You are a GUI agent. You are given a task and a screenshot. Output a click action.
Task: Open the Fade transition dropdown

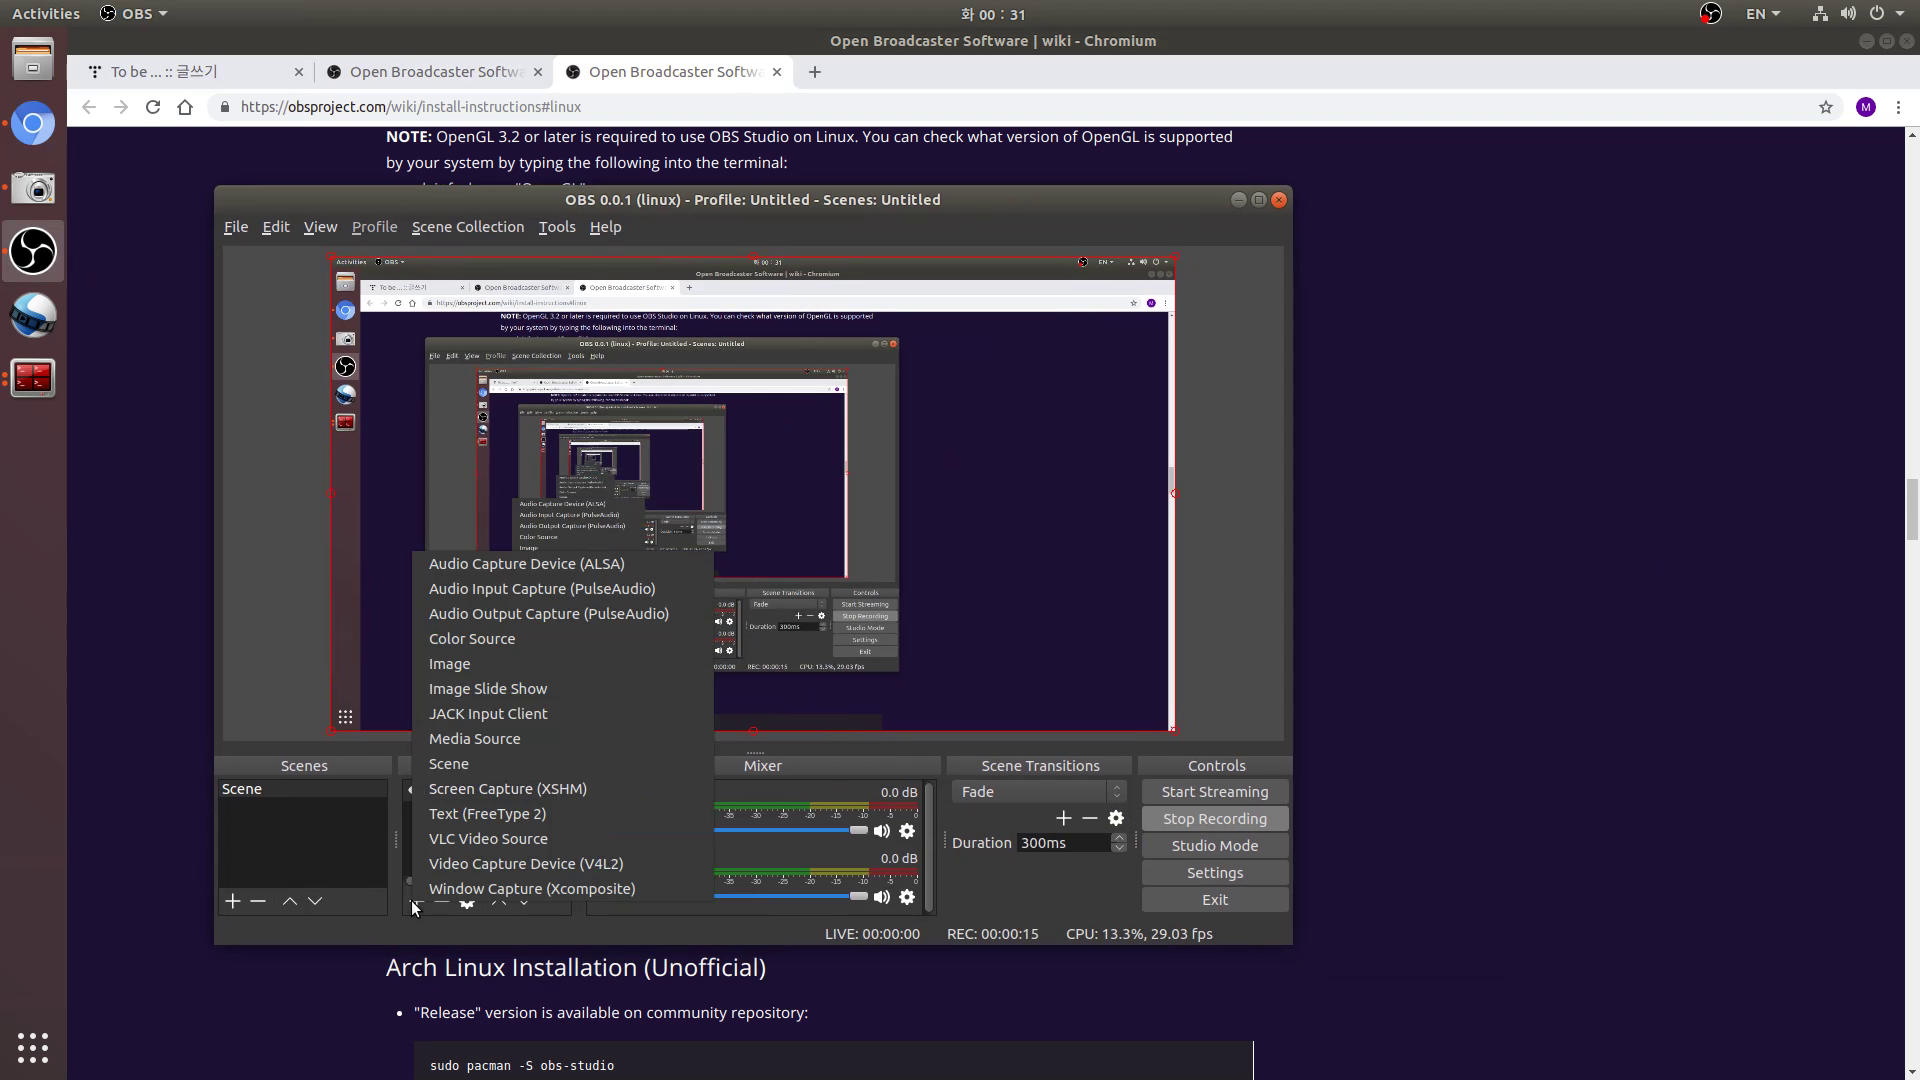pyautogui.click(x=1040, y=792)
